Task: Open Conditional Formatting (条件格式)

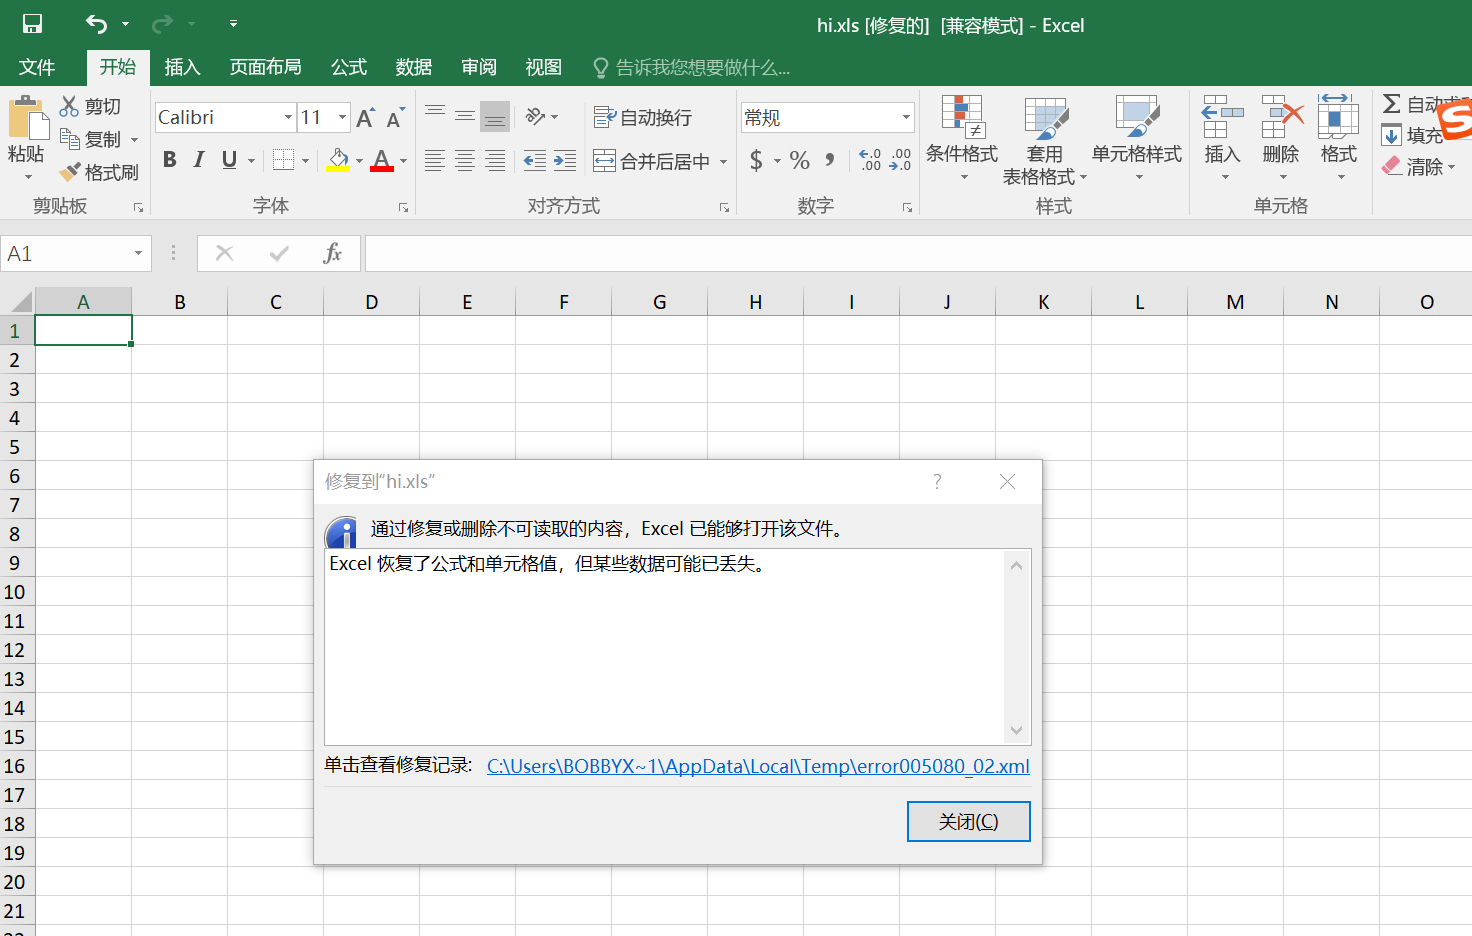Action: [x=962, y=138]
